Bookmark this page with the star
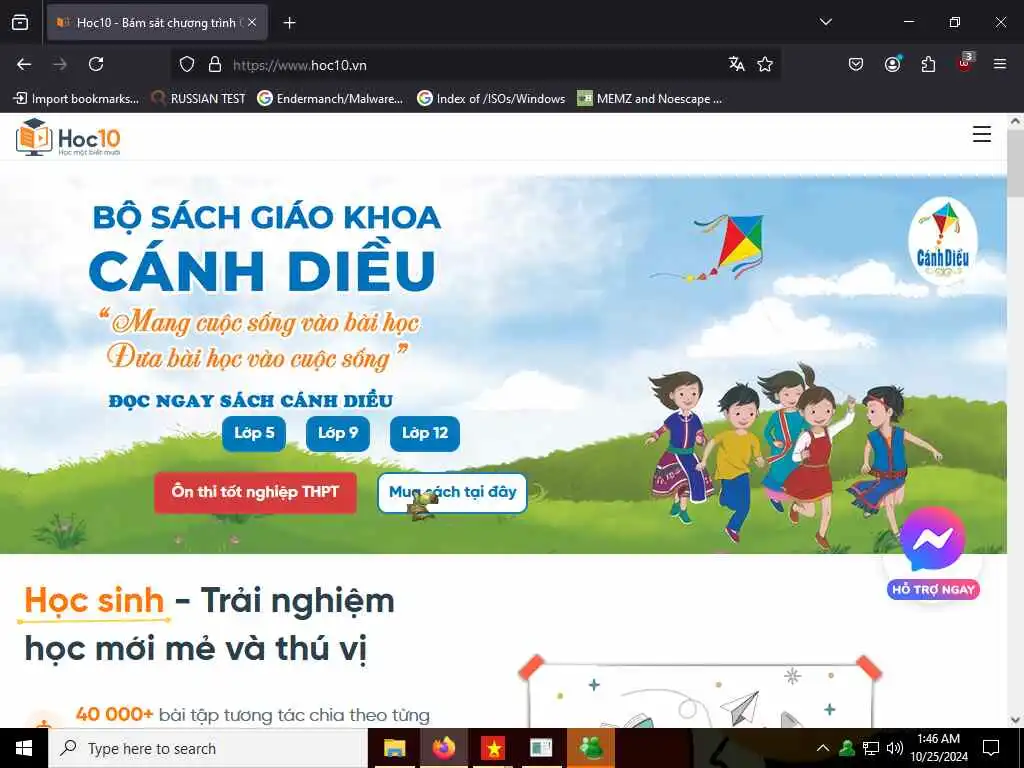1024x768 pixels. pos(765,64)
